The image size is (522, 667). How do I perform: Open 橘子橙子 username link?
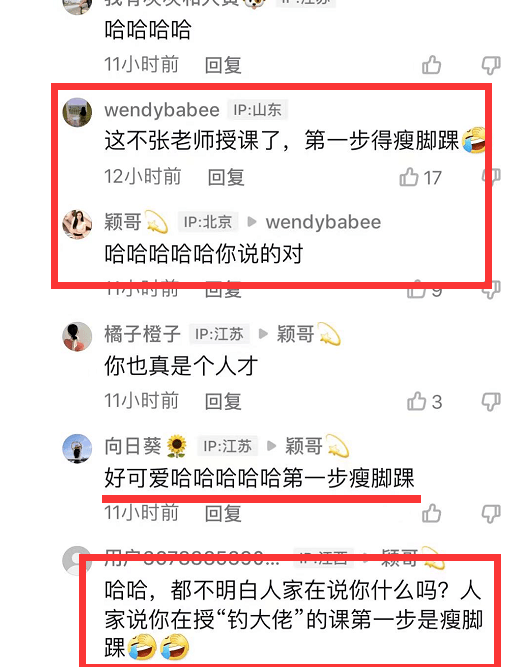pyautogui.click(x=143, y=334)
